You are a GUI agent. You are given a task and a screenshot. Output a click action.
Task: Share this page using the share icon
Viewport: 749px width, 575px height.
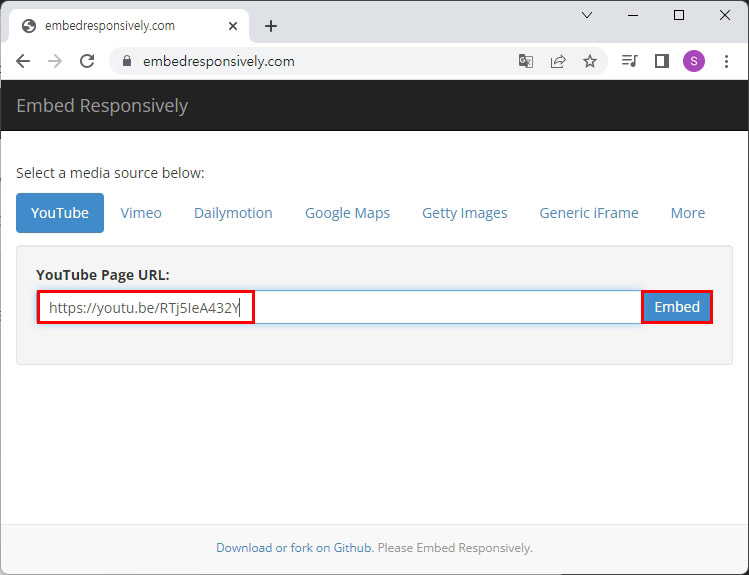pyautogui.click(x=558, y=61)
